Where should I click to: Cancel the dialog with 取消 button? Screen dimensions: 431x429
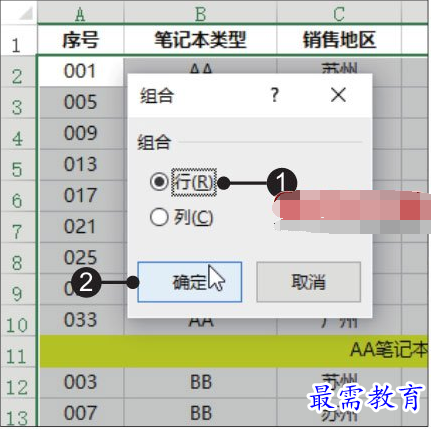[x=308, y=282]
